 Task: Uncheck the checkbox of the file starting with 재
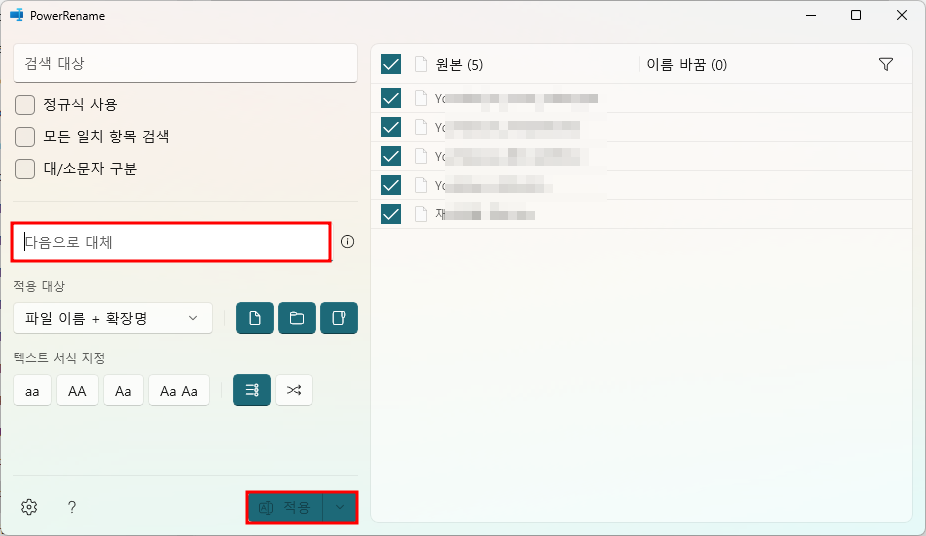(391, 214)
